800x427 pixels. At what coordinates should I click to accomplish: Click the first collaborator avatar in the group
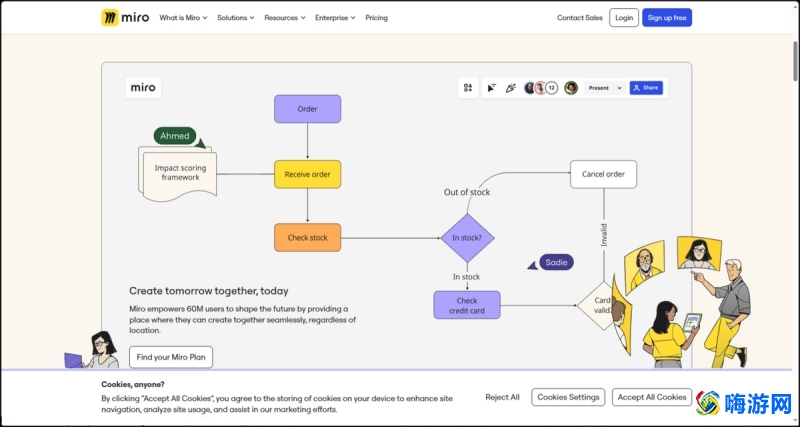530,88
